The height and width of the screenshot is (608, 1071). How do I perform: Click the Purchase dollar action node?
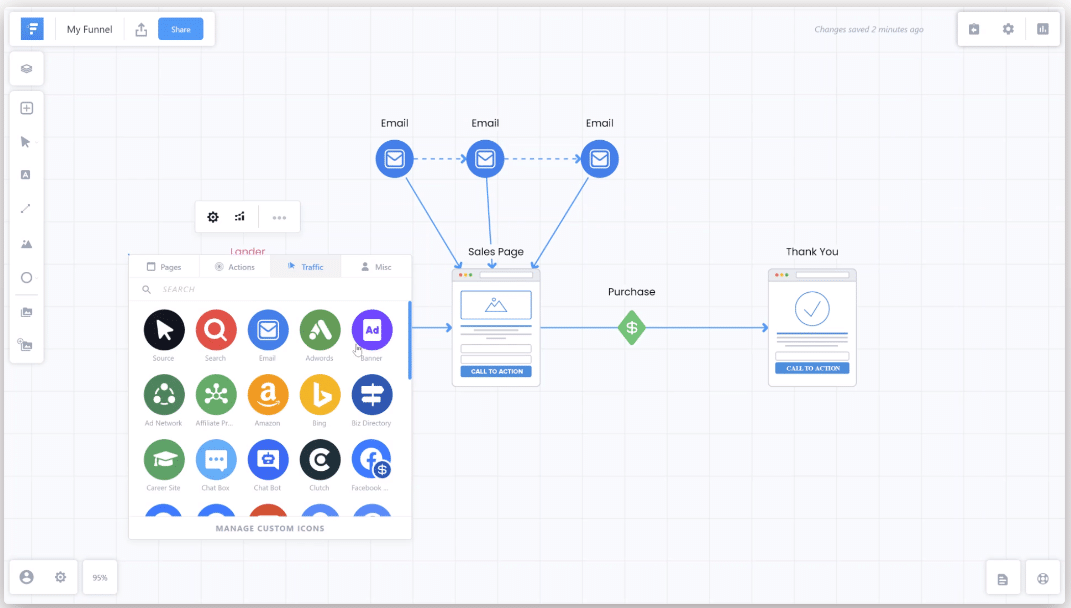(631, 328)
